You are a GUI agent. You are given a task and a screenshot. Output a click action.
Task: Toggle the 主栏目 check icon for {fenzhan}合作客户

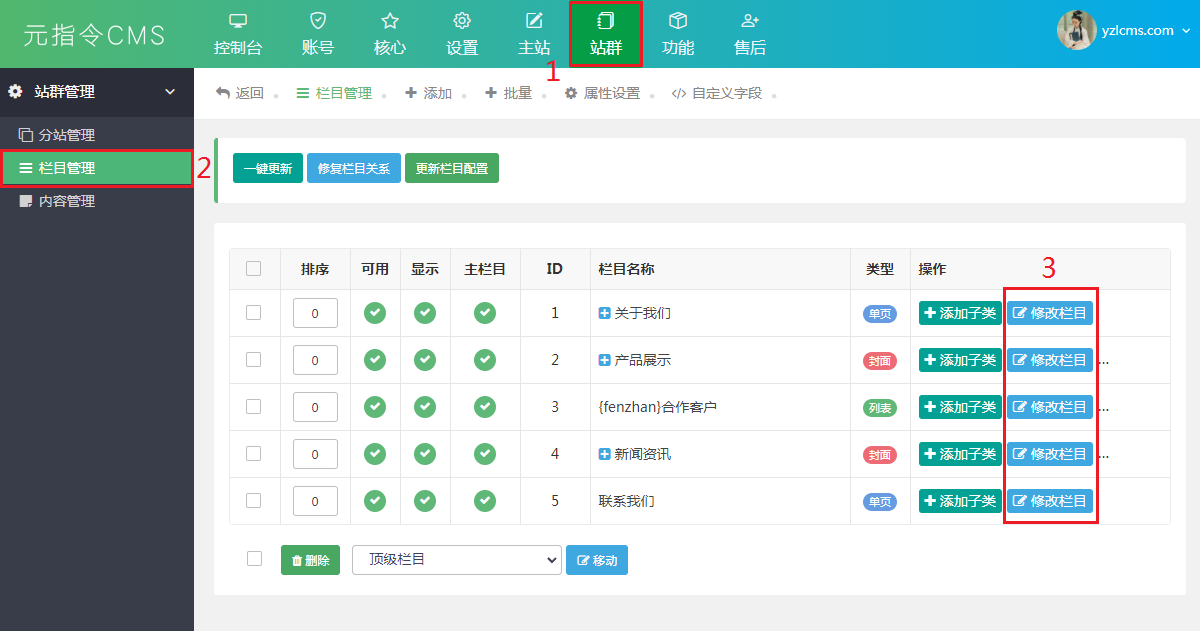(485, 407)
